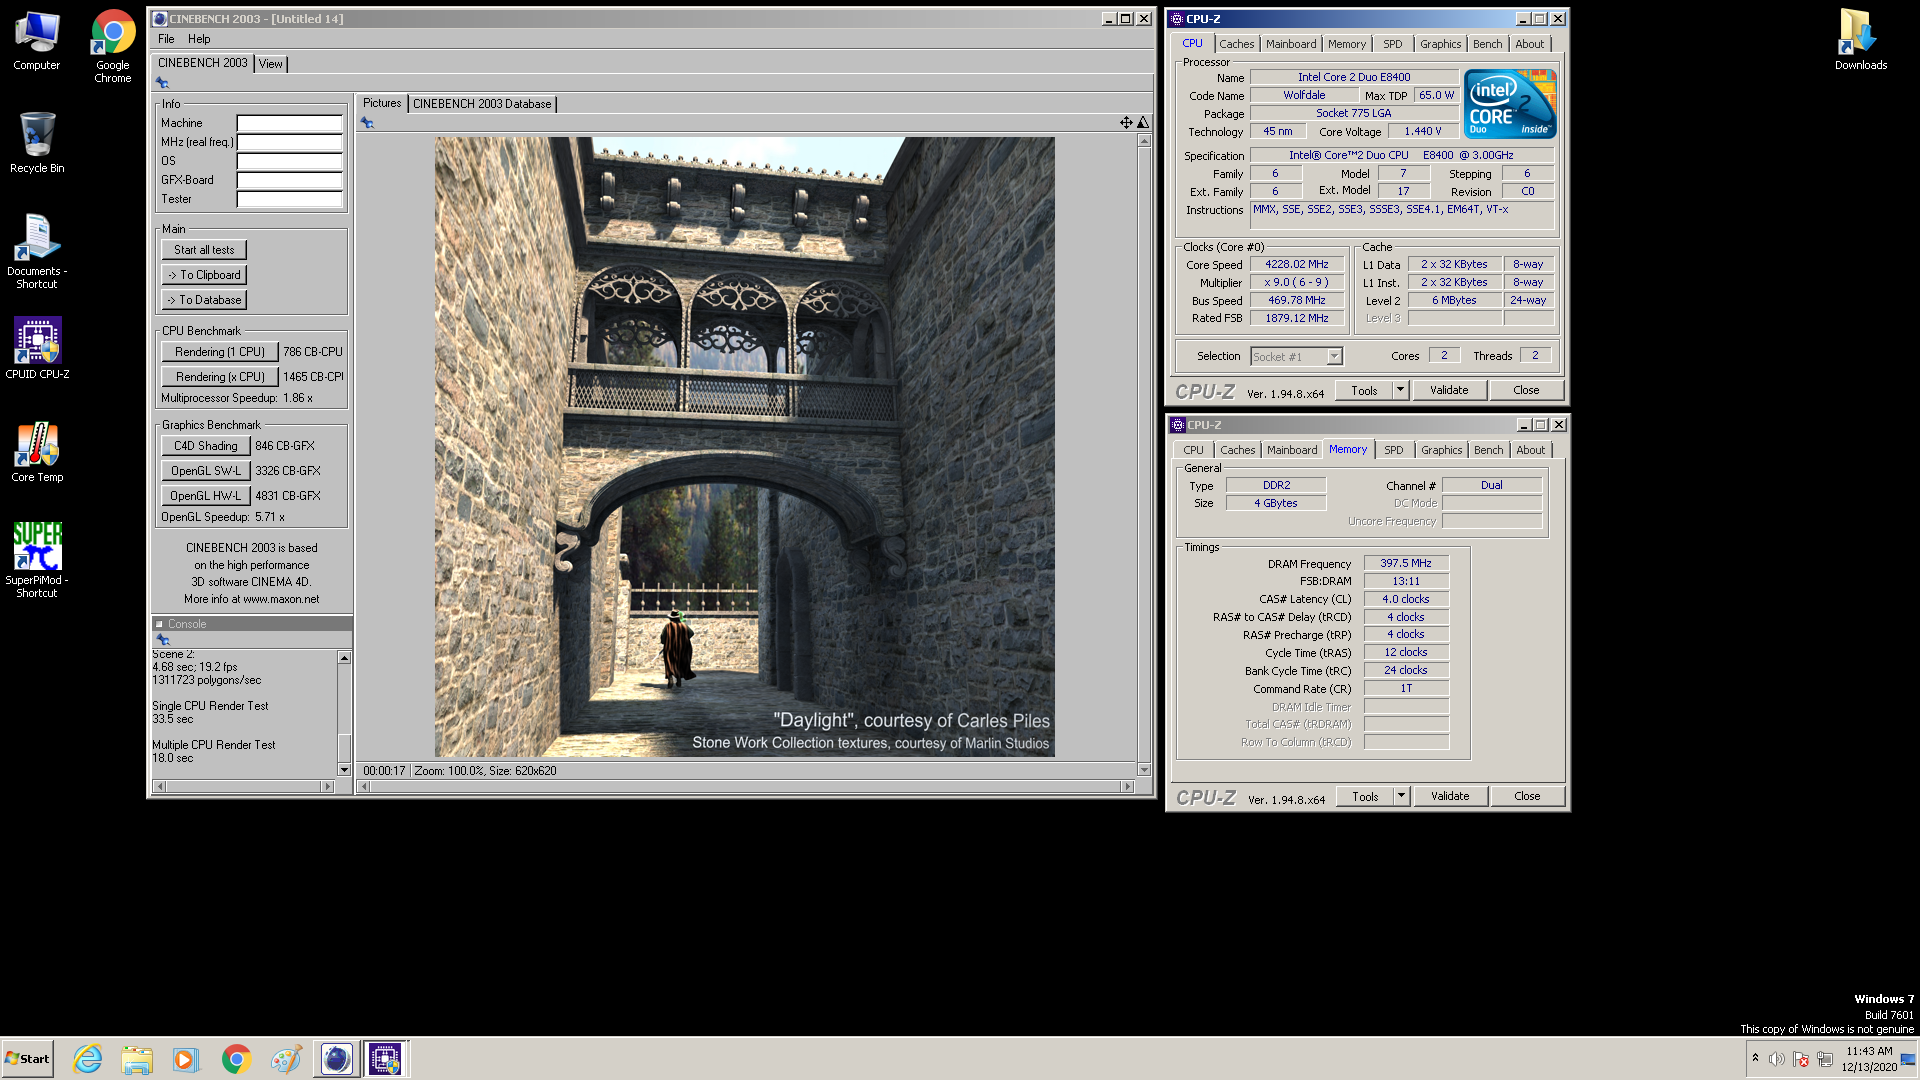
Task: Expand Tools dropdown arrow in top CPU-Z
Action: (1400, 390)
